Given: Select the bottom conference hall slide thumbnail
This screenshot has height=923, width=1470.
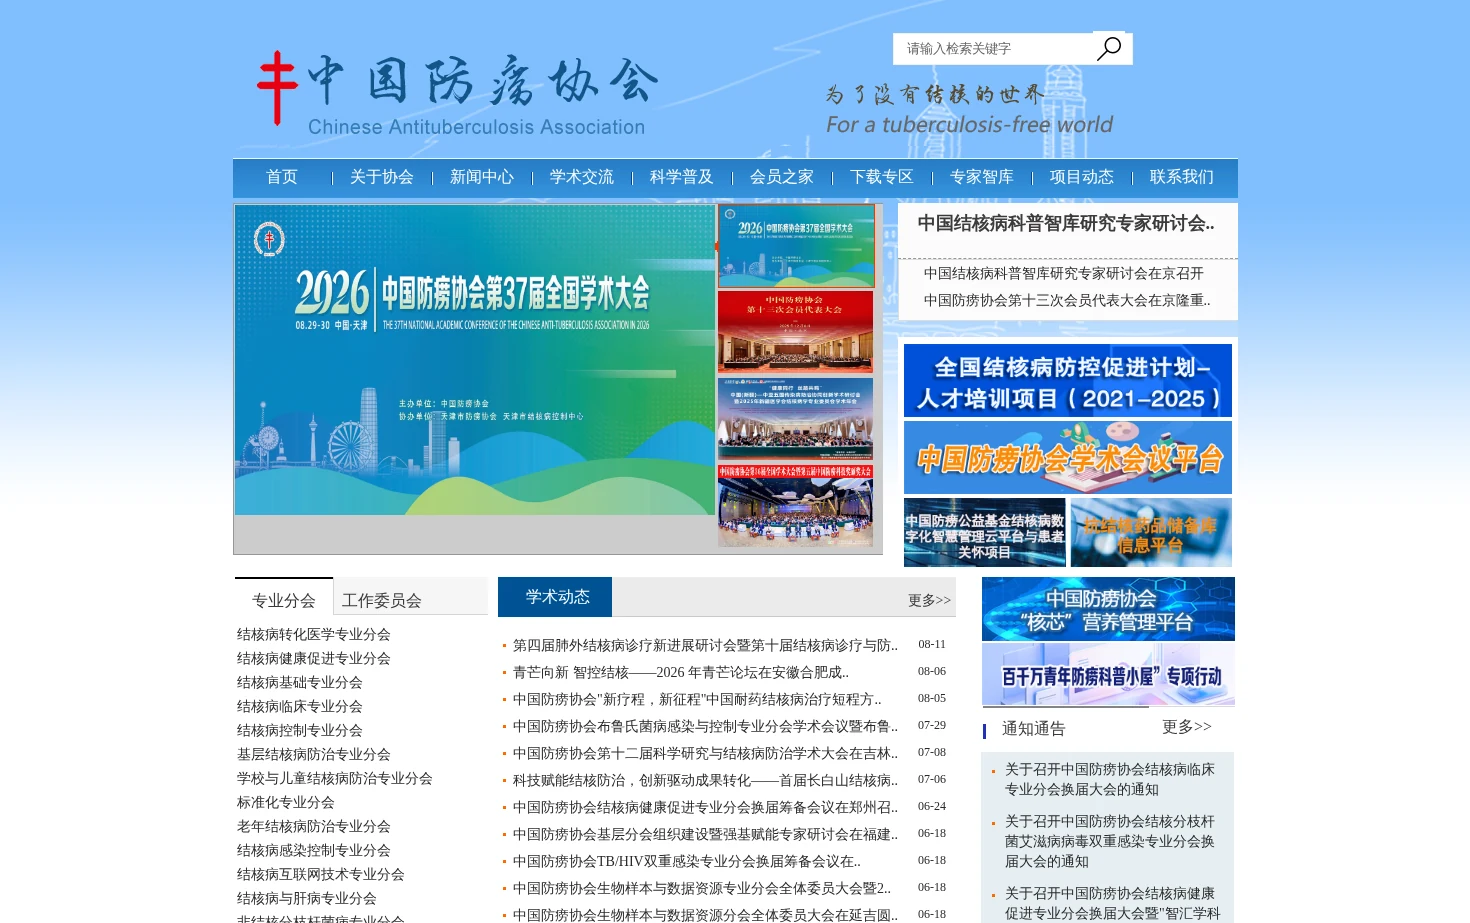Looking at the screenshot, I should coord(796,505).
